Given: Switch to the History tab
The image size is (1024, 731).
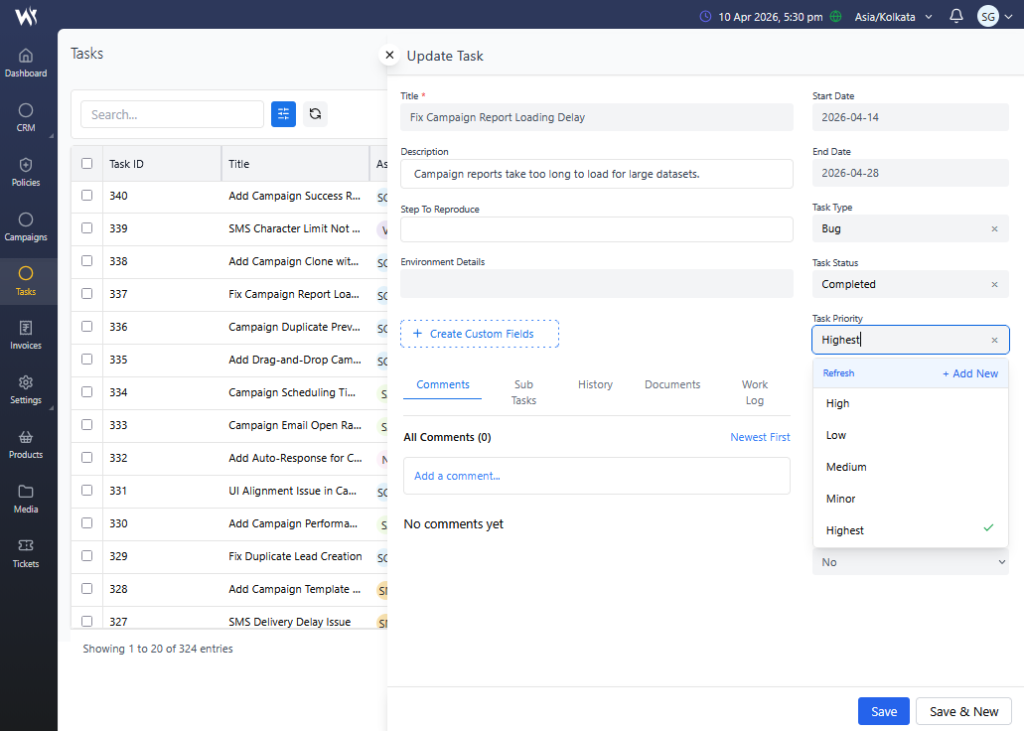Looking at the screenshot, I should [595, 385].
